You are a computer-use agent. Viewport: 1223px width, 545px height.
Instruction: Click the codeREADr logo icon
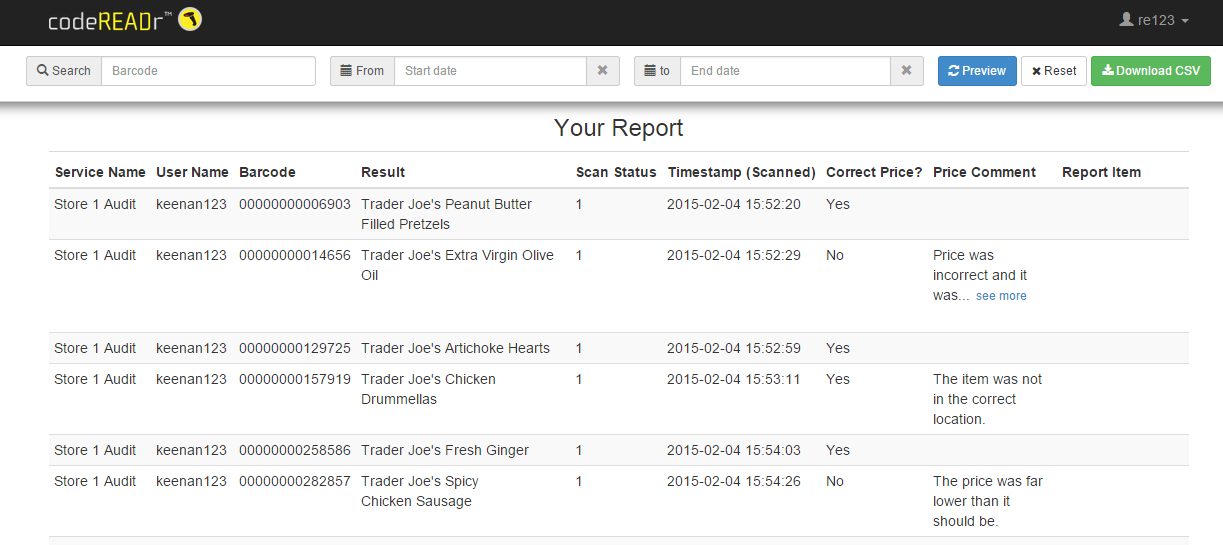(x=190, y=19)
